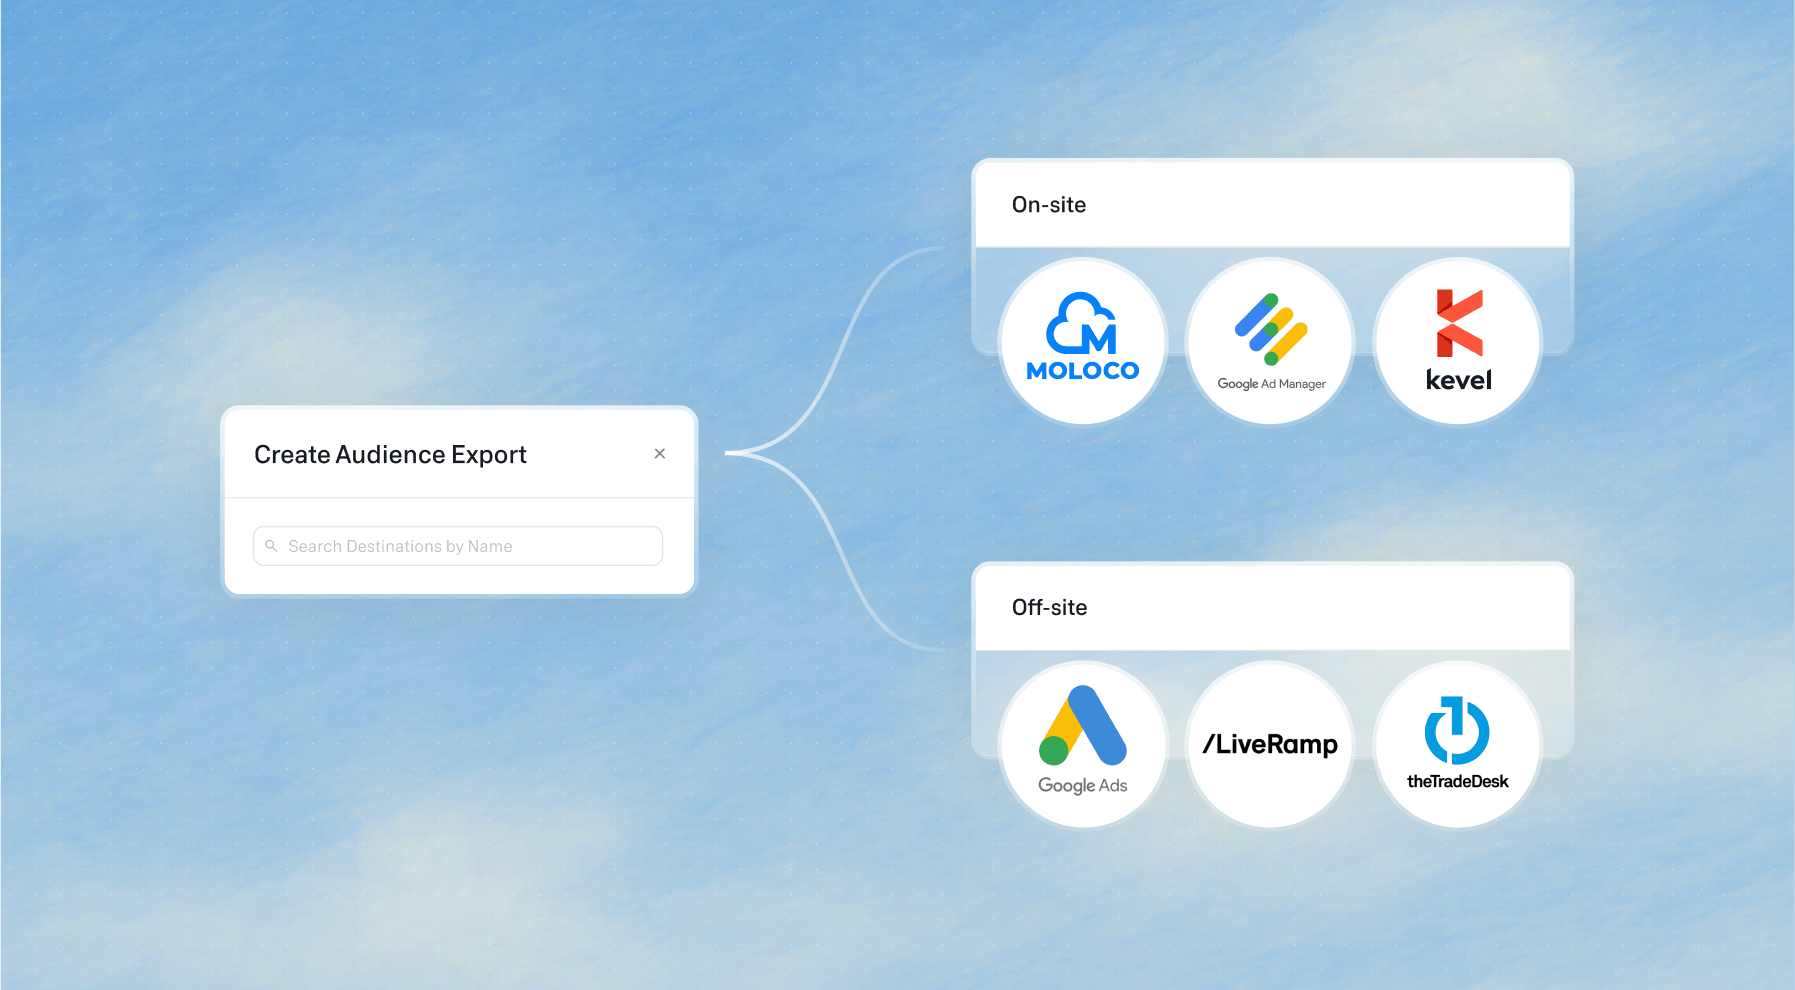Choose the Google Ad Manager icon

point(1271,342)
